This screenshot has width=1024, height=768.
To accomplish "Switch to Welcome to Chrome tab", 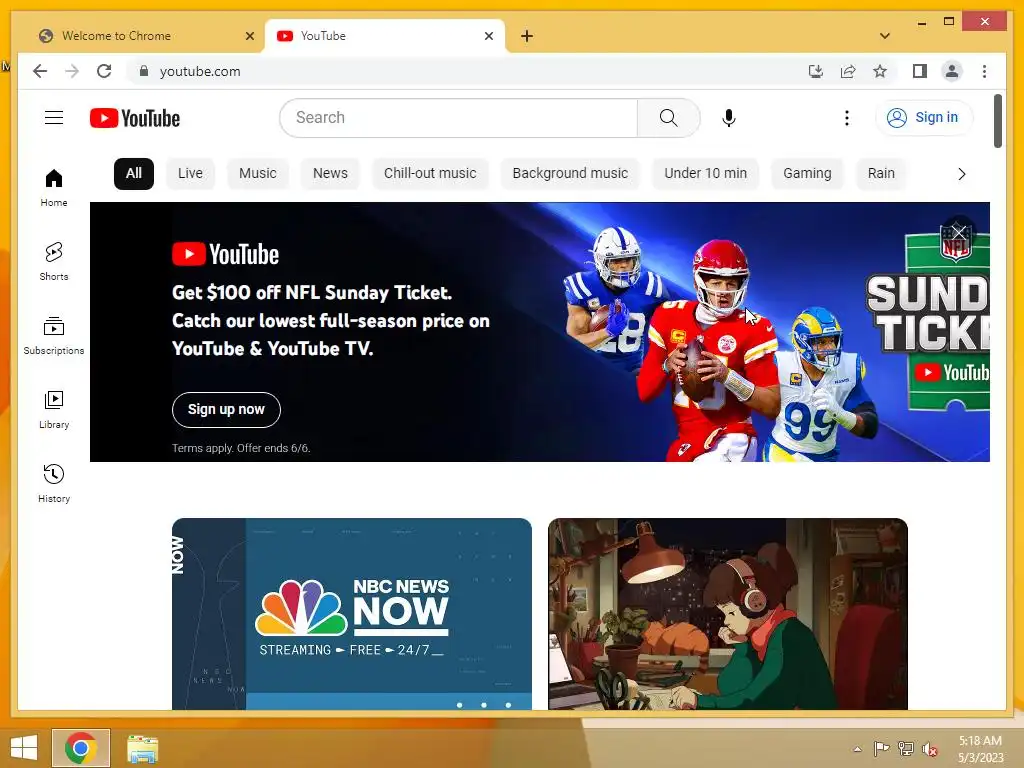I will coord(146,36).
